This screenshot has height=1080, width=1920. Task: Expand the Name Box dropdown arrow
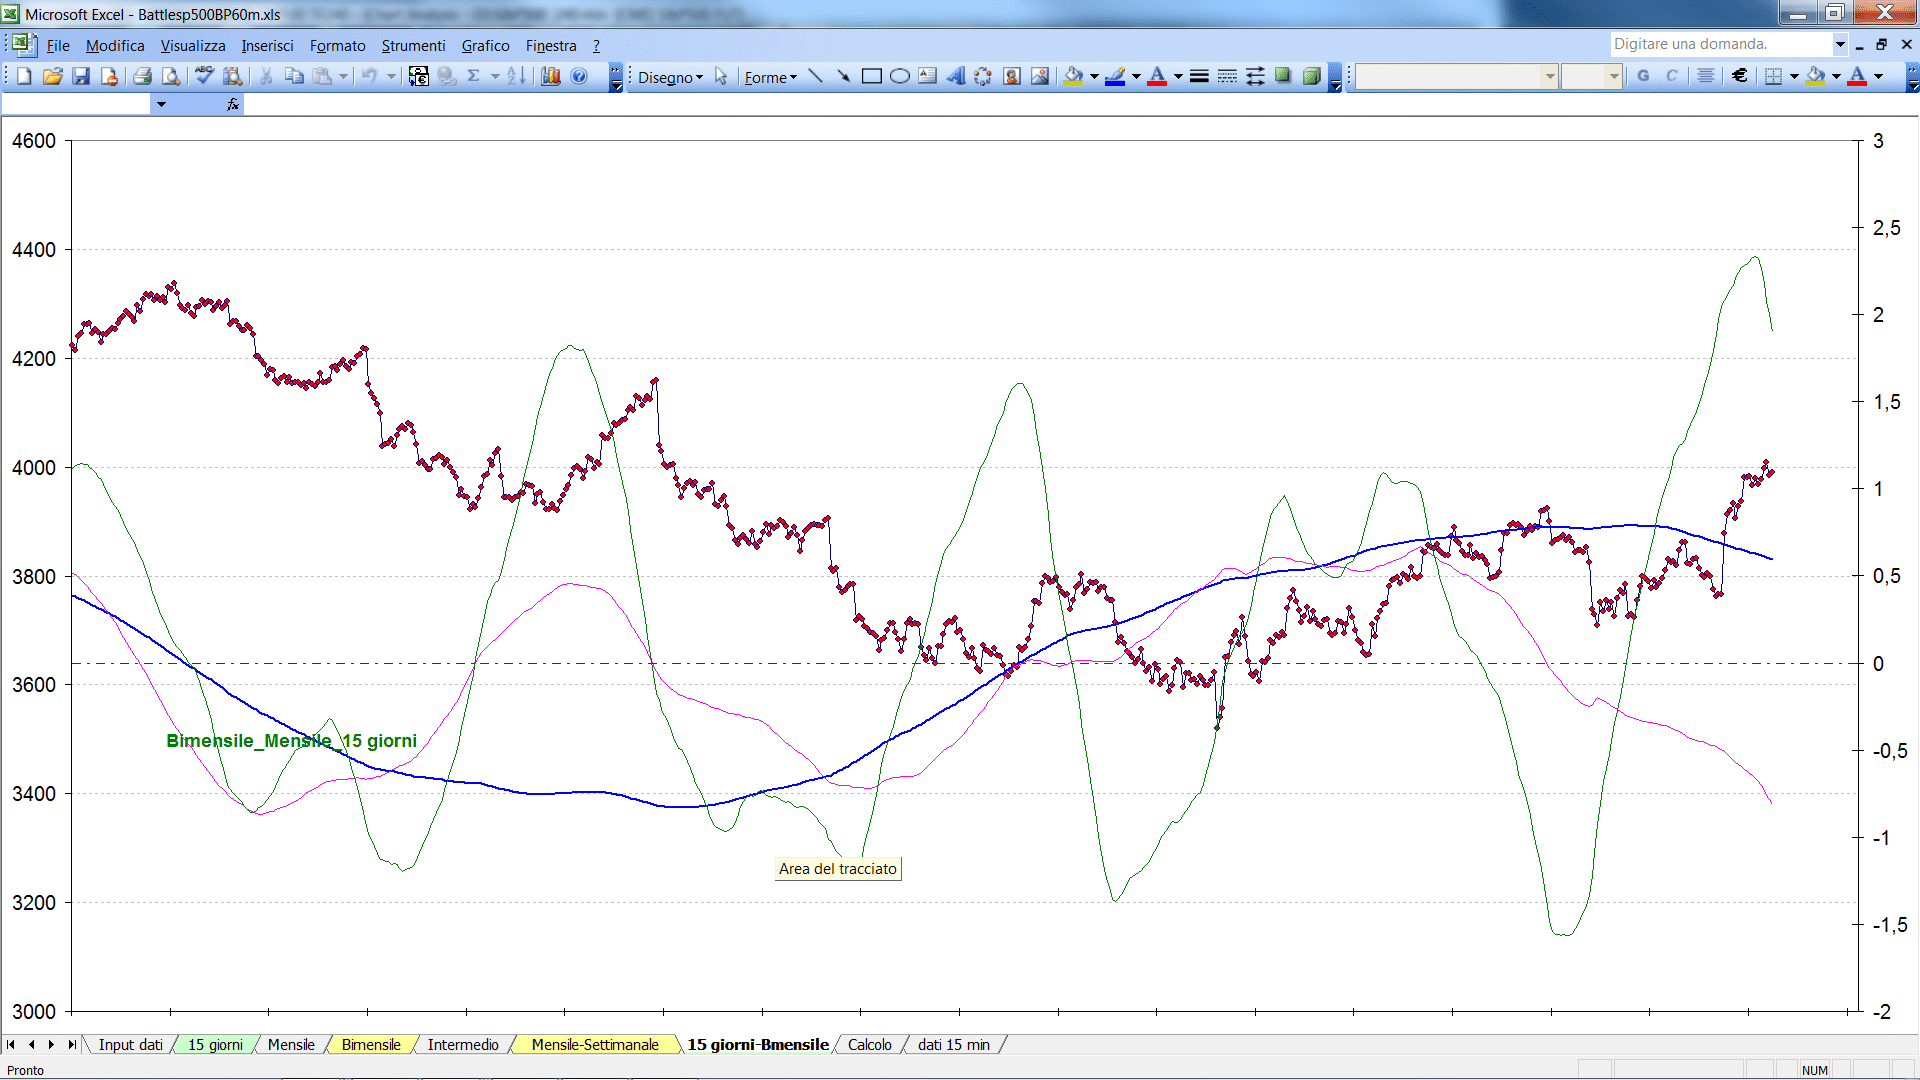coord(160,104)
